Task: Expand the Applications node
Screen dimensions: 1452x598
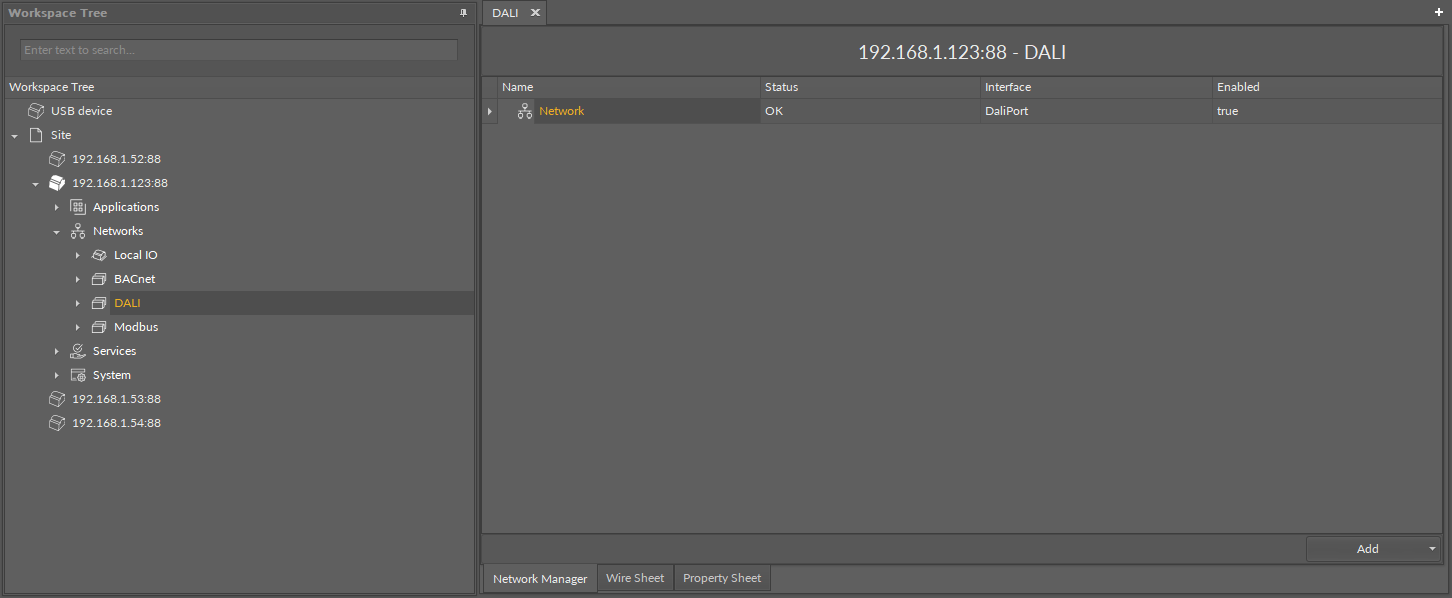Action: coord(57,207)
